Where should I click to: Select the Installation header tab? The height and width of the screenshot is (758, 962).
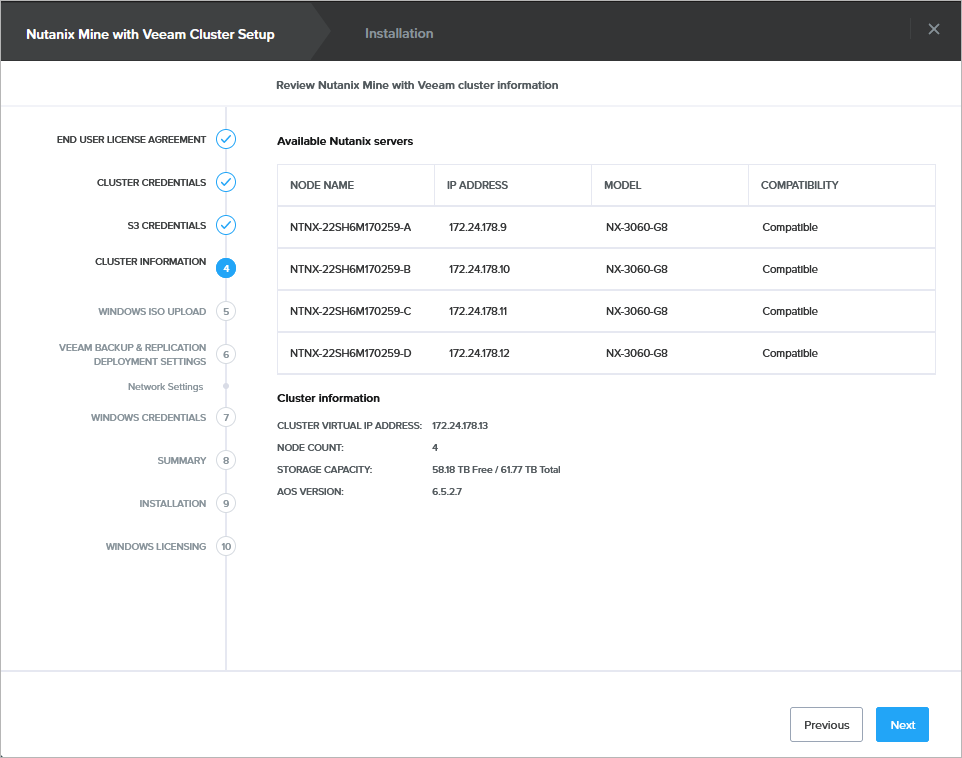click(x=399, y=33)
